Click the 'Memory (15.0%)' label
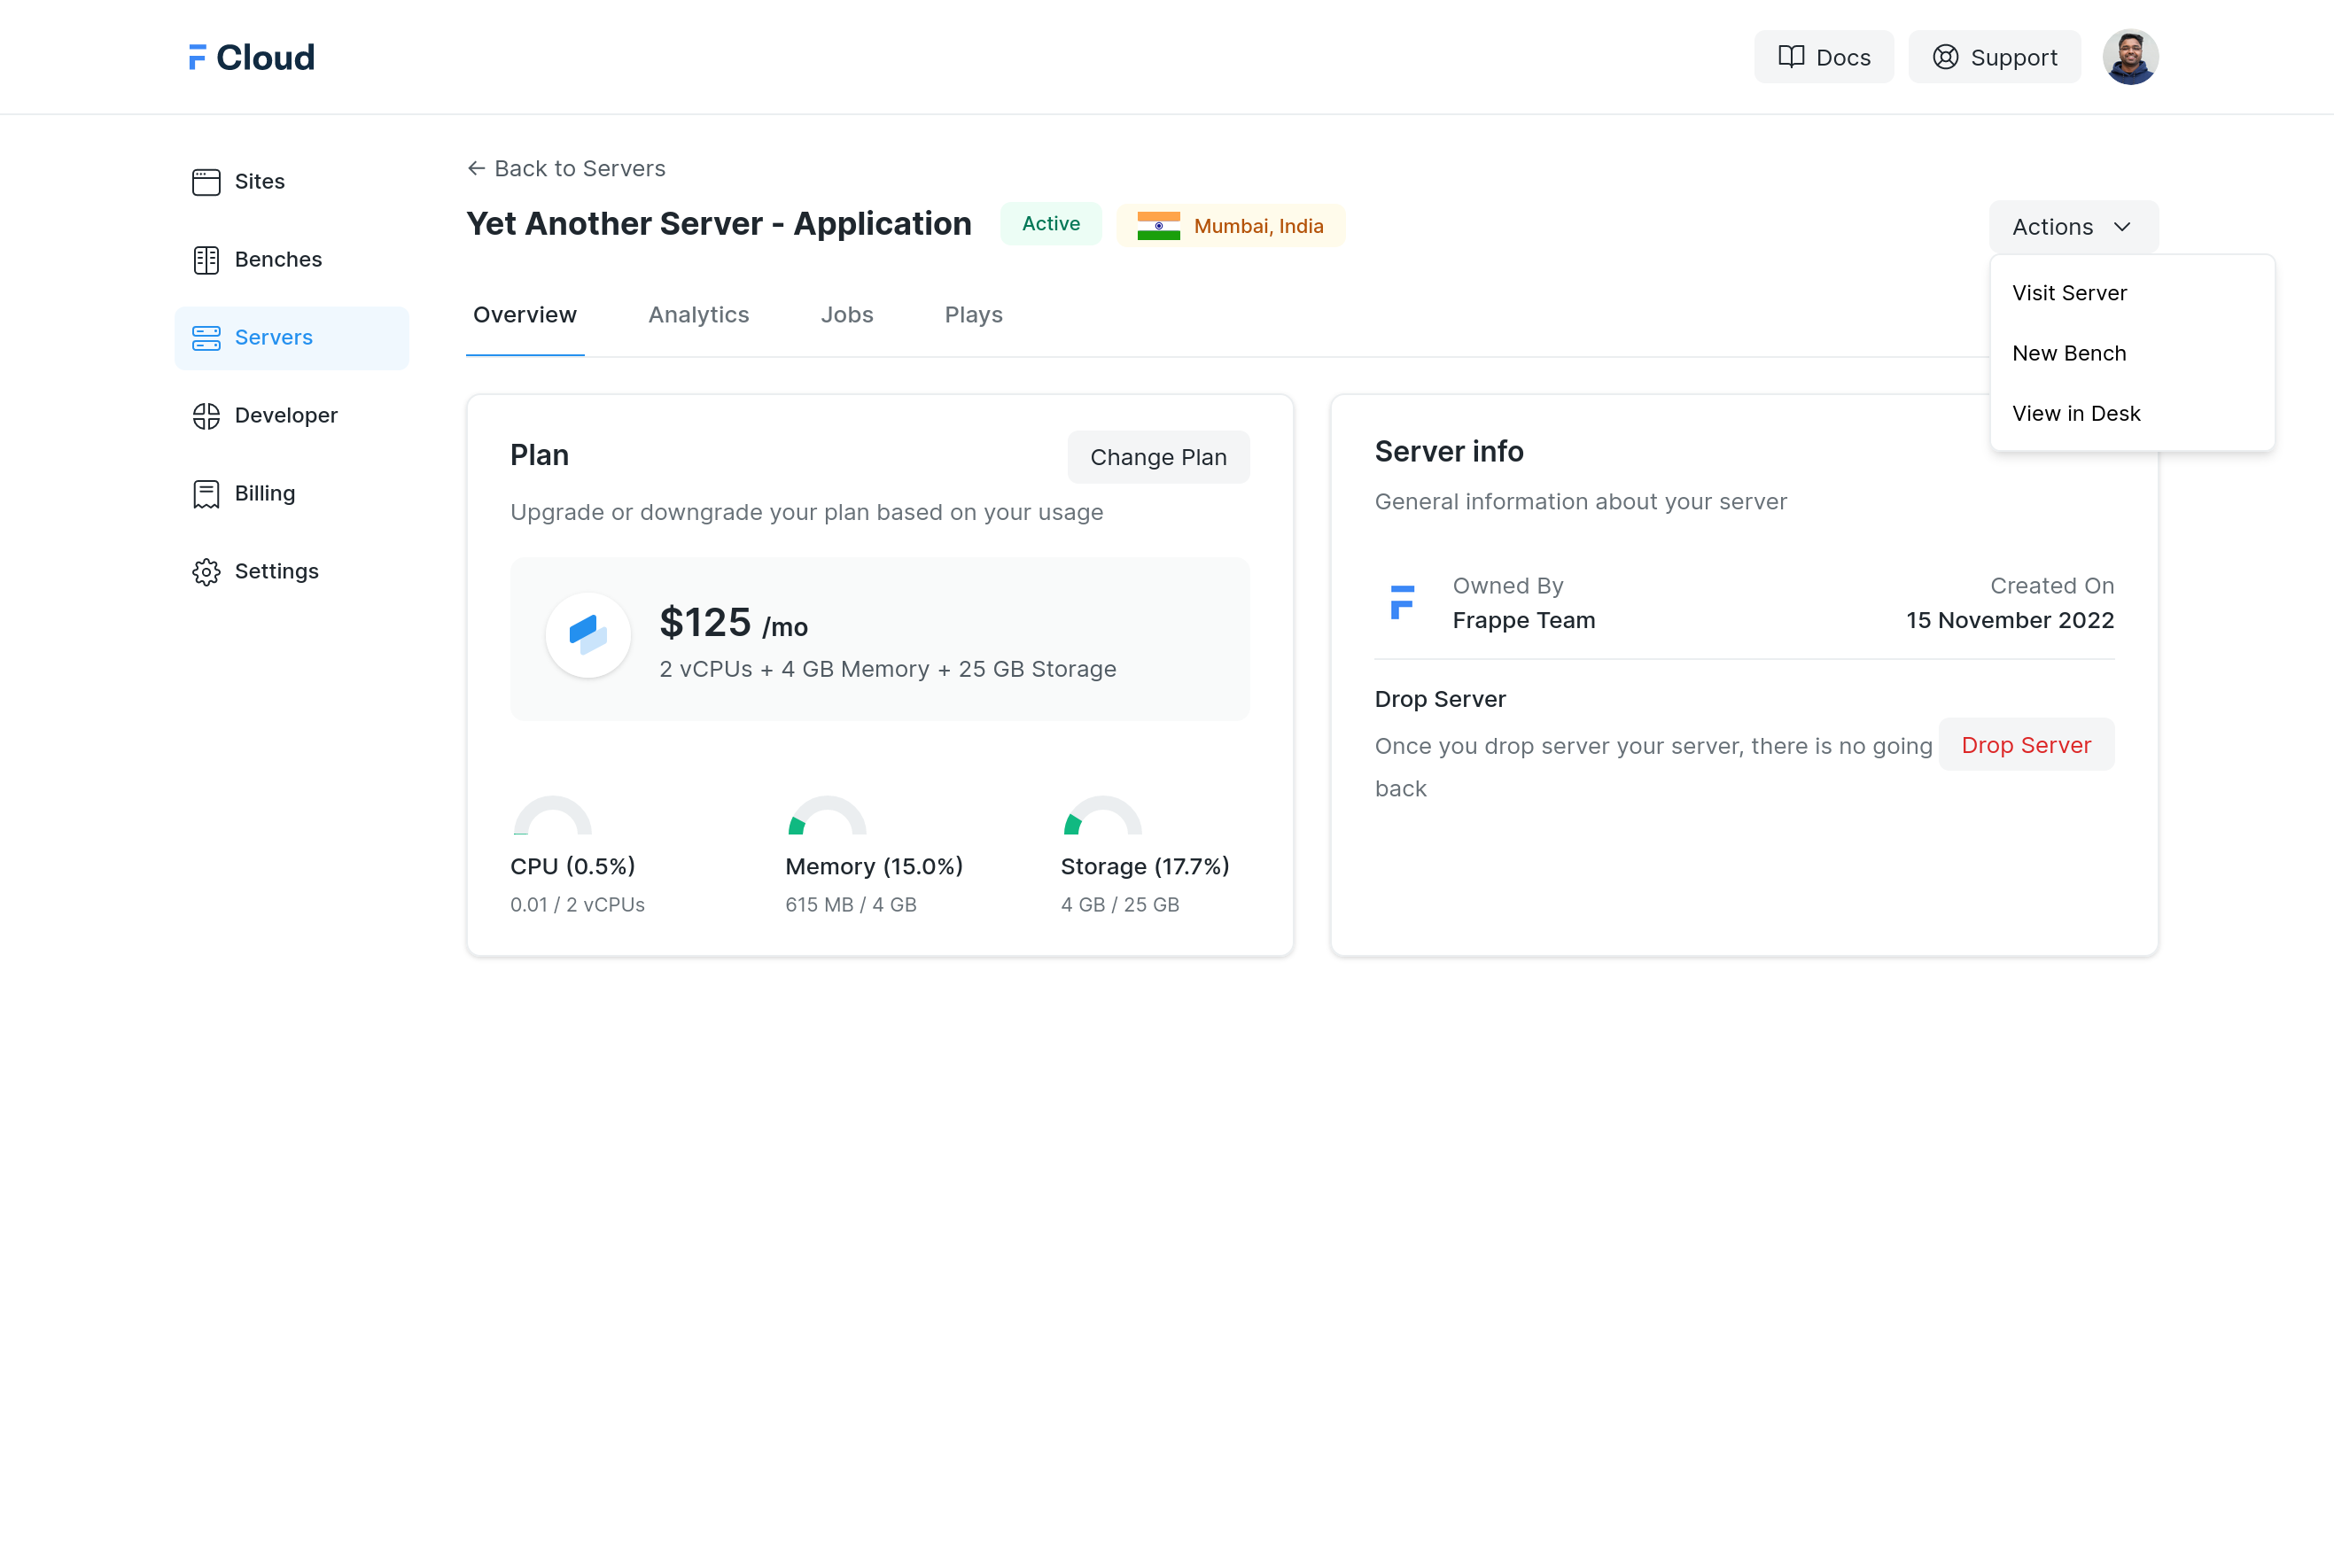This screenshot has height=1568, width=2334. click(874, 866)
